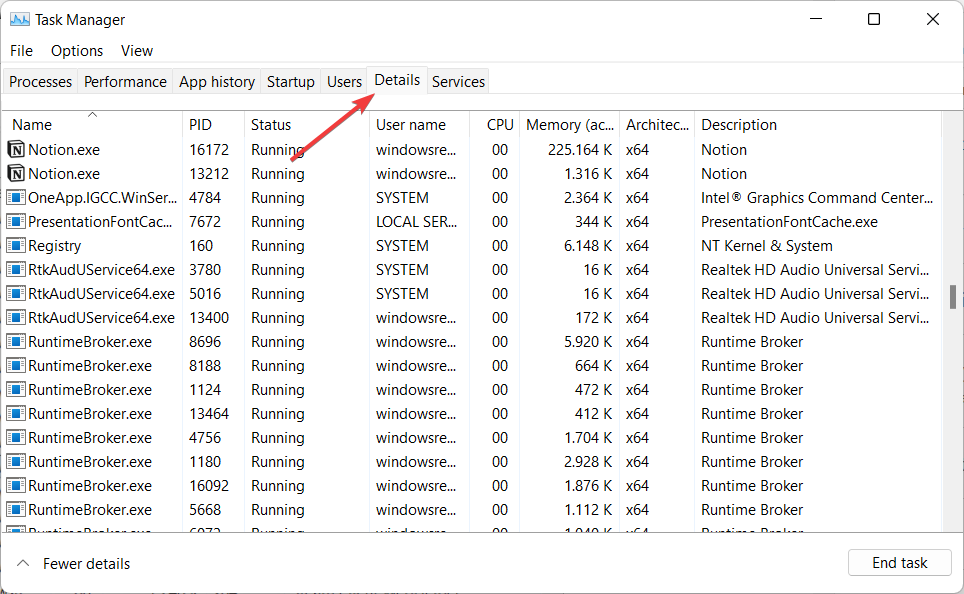Click the PresentationFontCache.exe description cell
Screen dimensions: 964x594
[x=789, y=221]
